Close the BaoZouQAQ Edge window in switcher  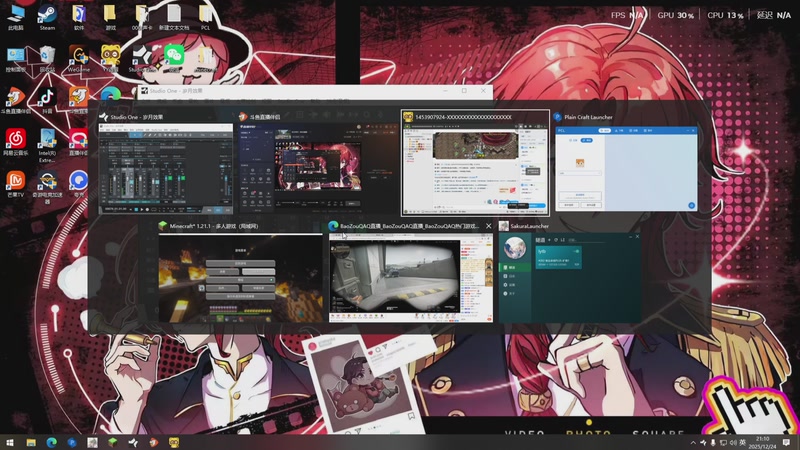point(488,226)
